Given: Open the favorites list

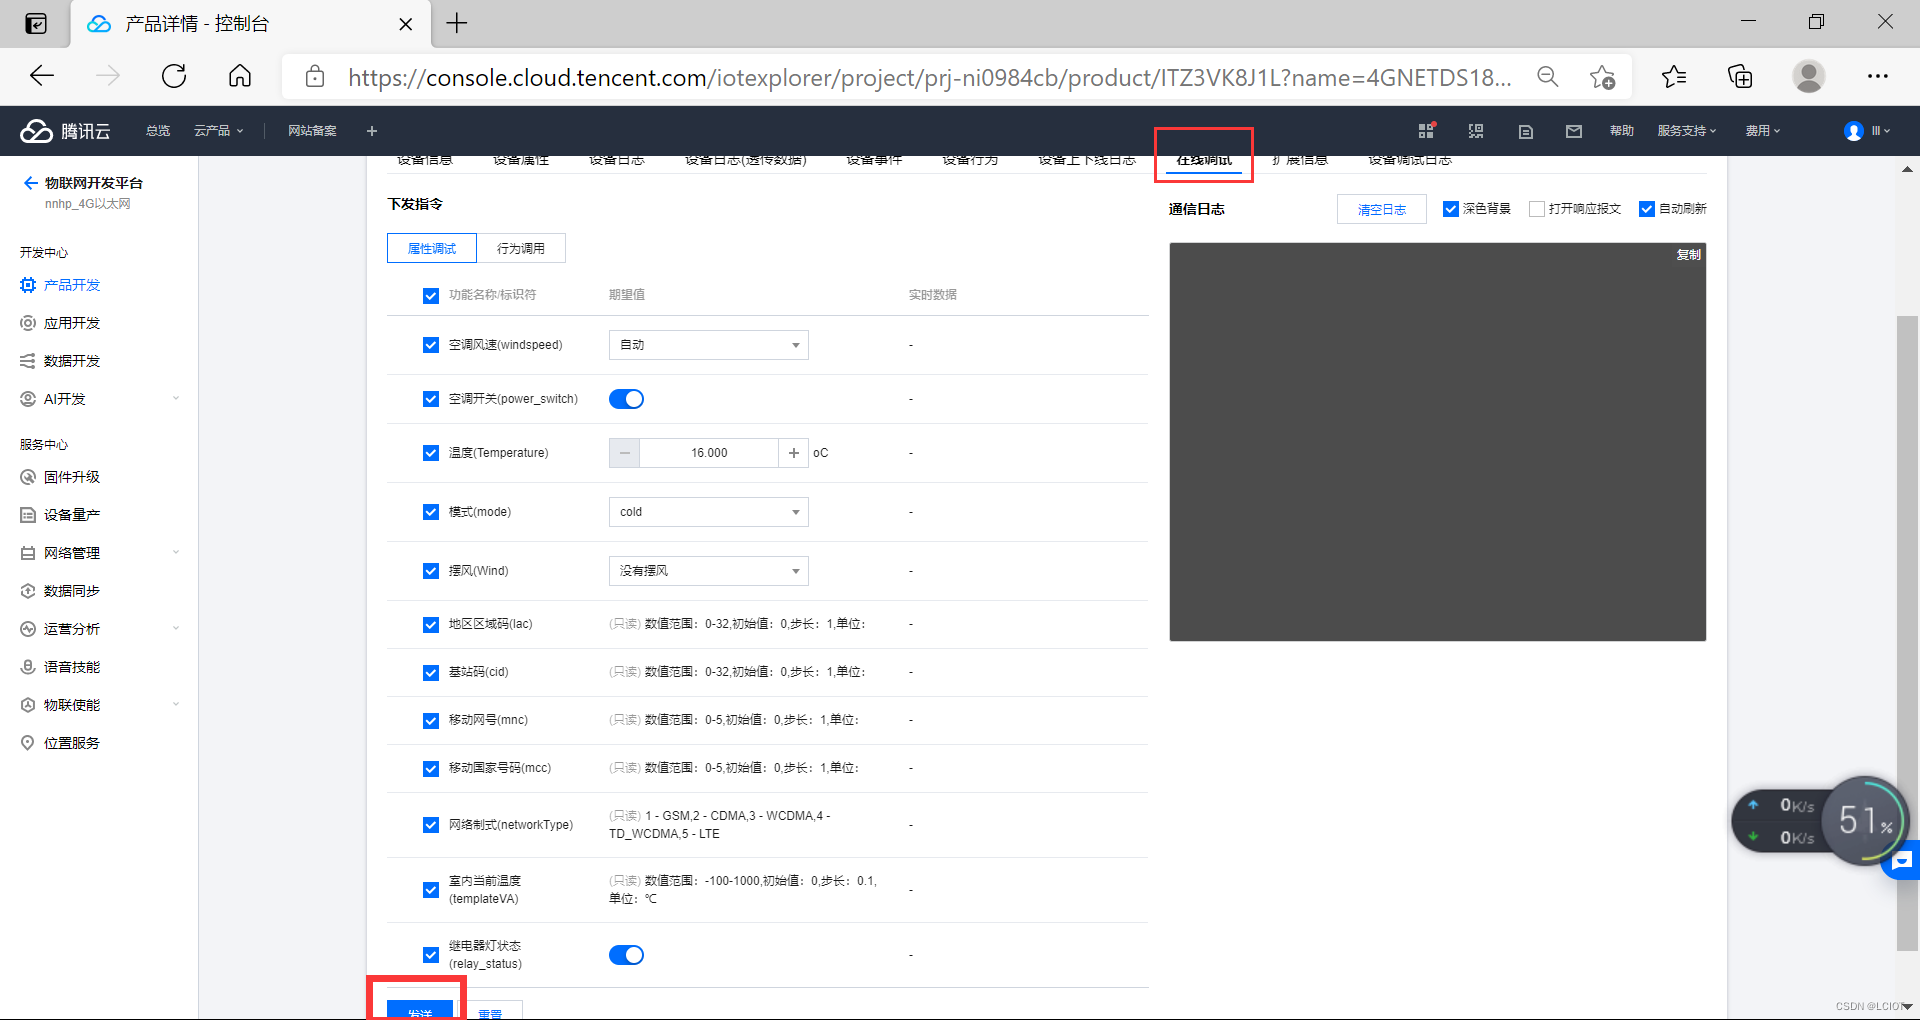Looking at the screenshot, I should click(1674, 76).
